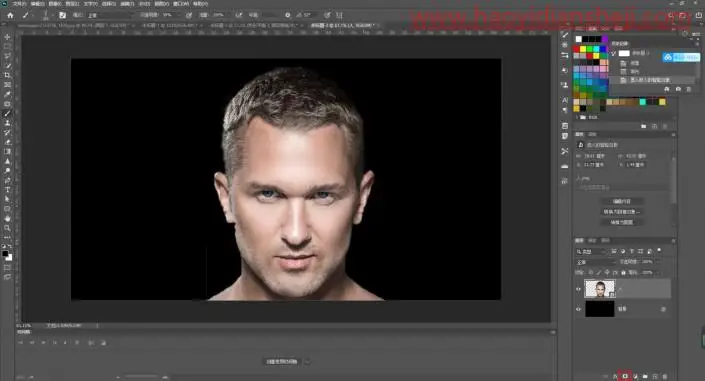Click the trash icon in Layers panel
Viewport: 705px width, 381px height.
coord(665,377)
